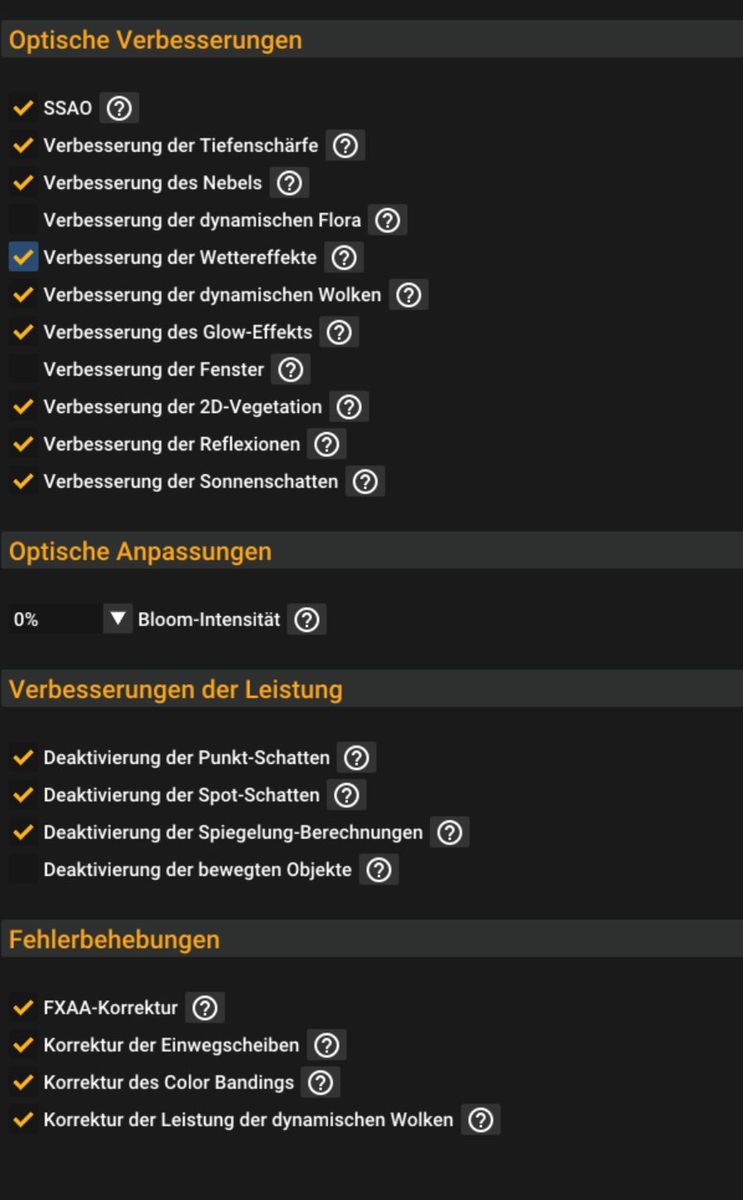Enable Verbesserung der dynamischen Flora checkbox
The height and width of the screenshot is (1200, 743).
click(x=23, y=220)
